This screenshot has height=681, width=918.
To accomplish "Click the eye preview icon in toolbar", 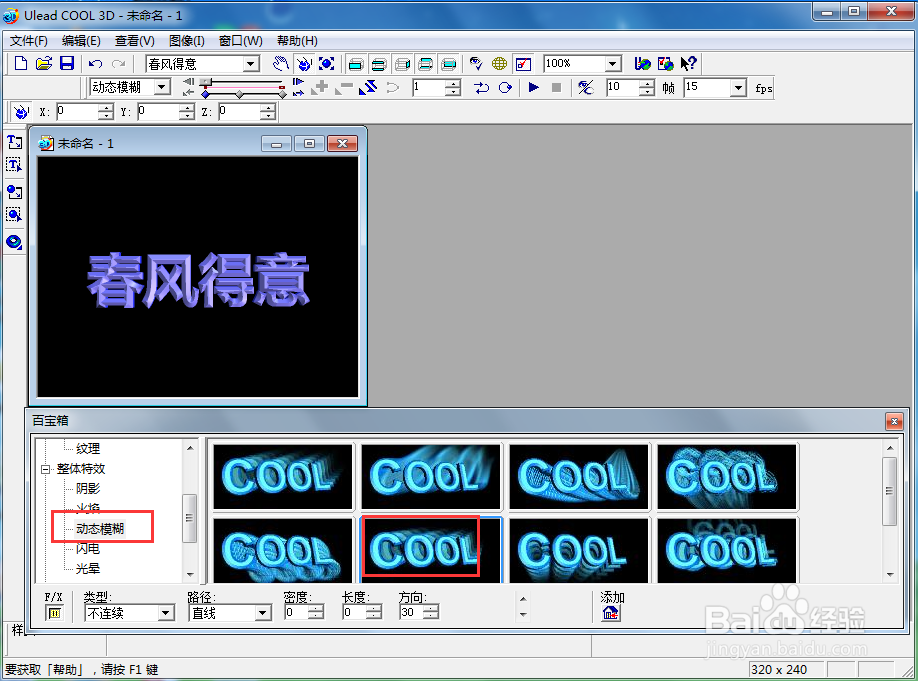I will 476,63.
